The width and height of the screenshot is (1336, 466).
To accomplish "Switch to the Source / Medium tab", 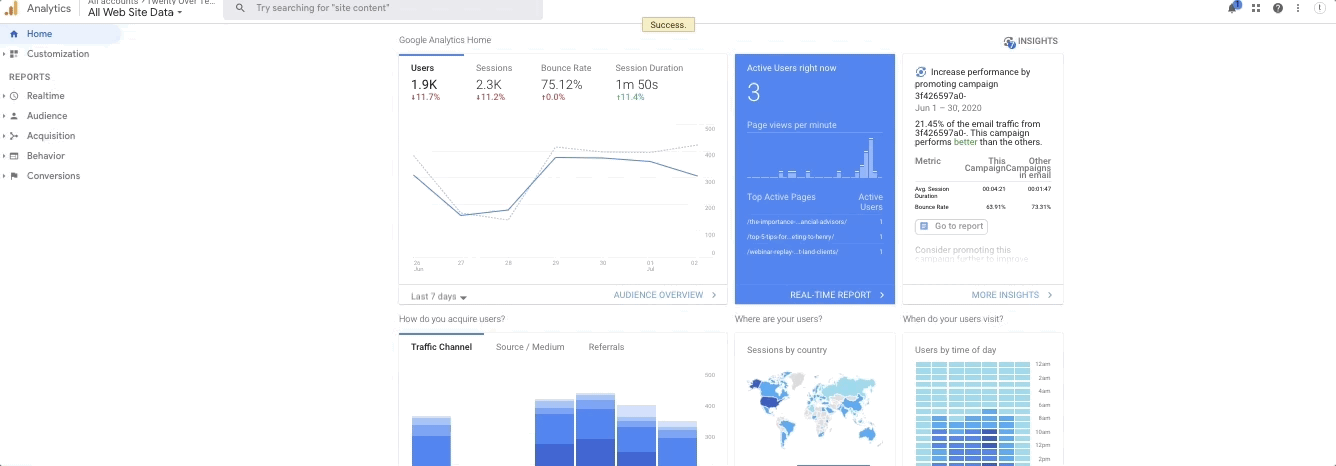I will [x=530, y=347].
